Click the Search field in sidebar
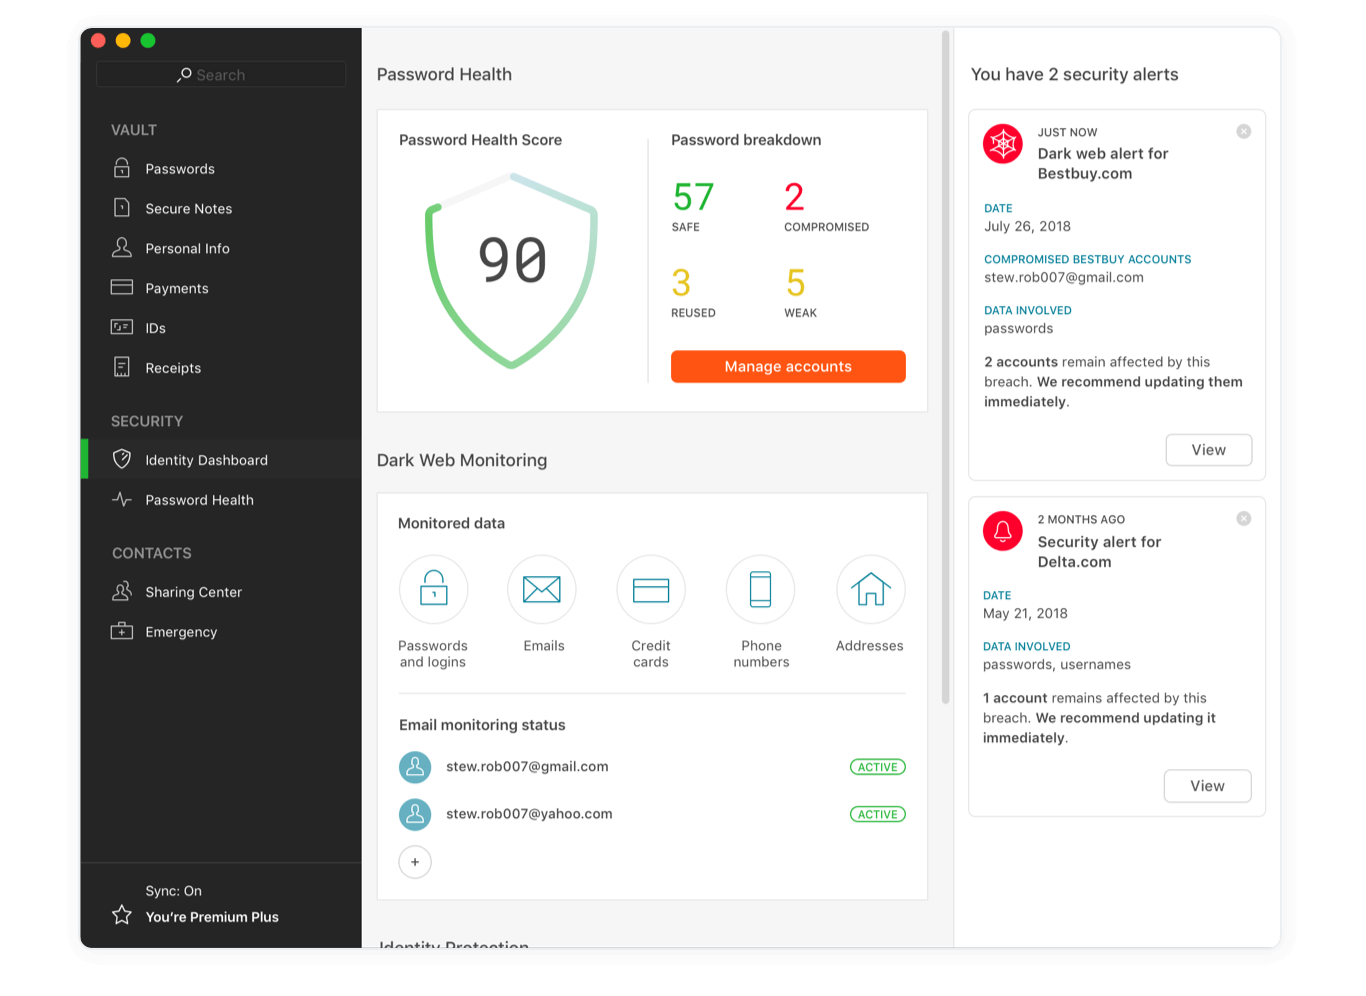 point(221,75)
